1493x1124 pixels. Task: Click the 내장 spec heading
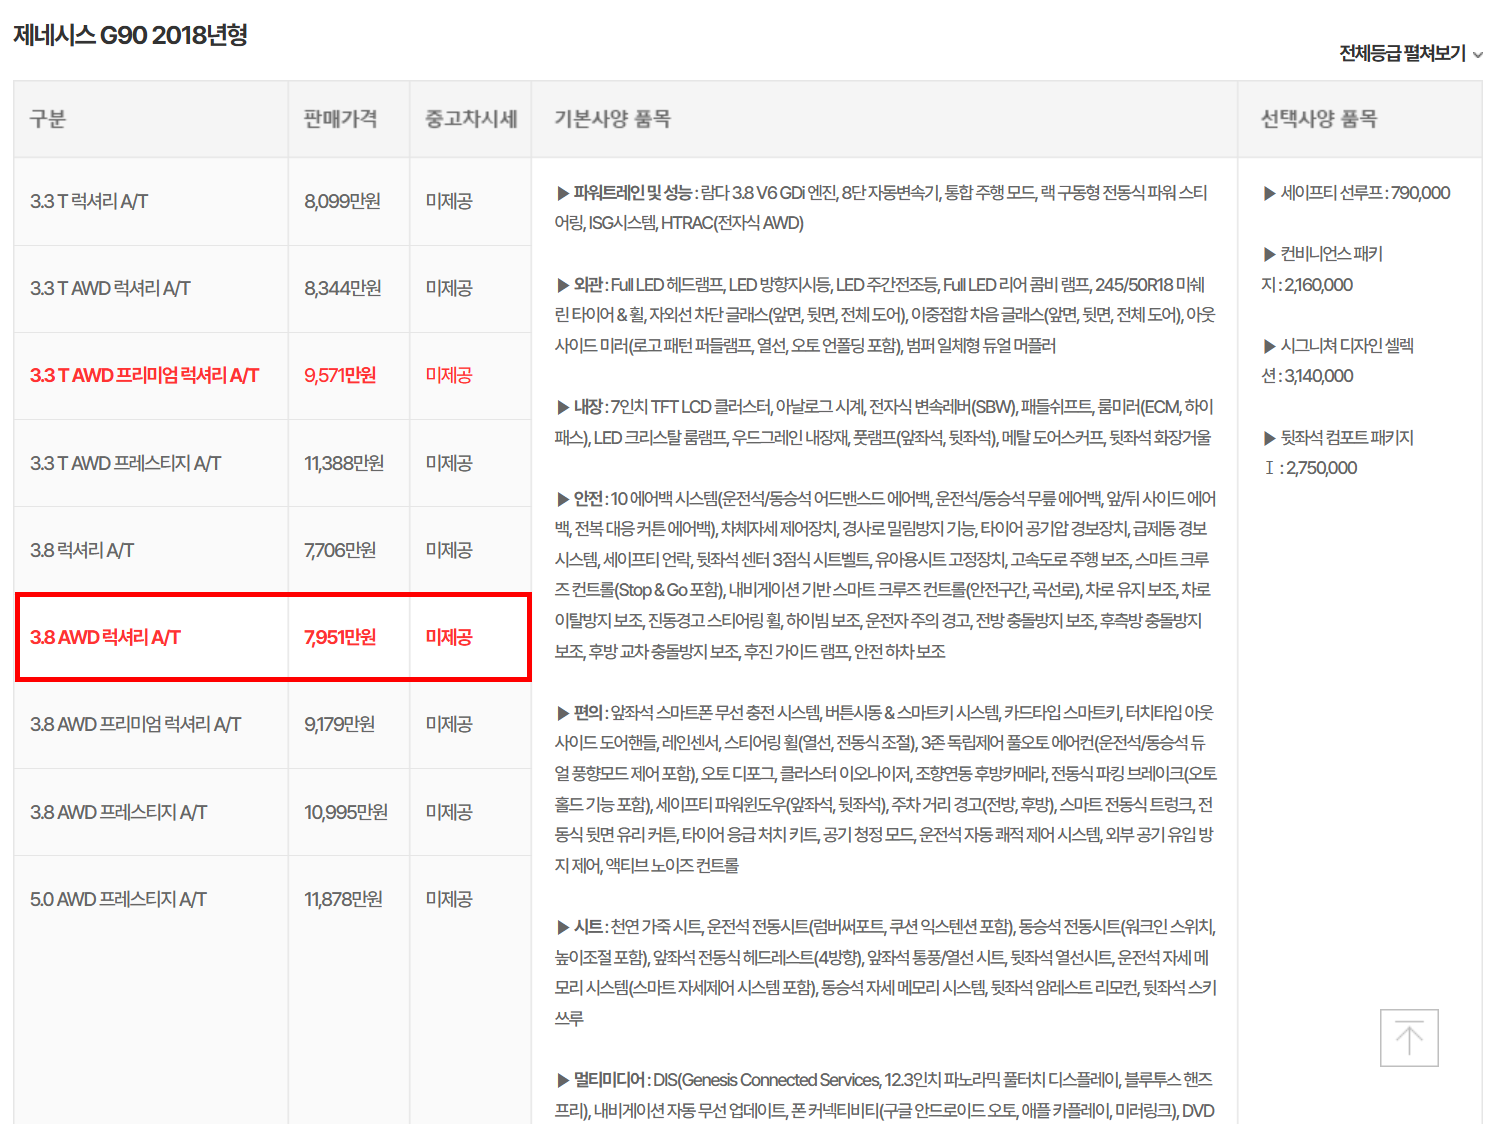coord(588,407)
